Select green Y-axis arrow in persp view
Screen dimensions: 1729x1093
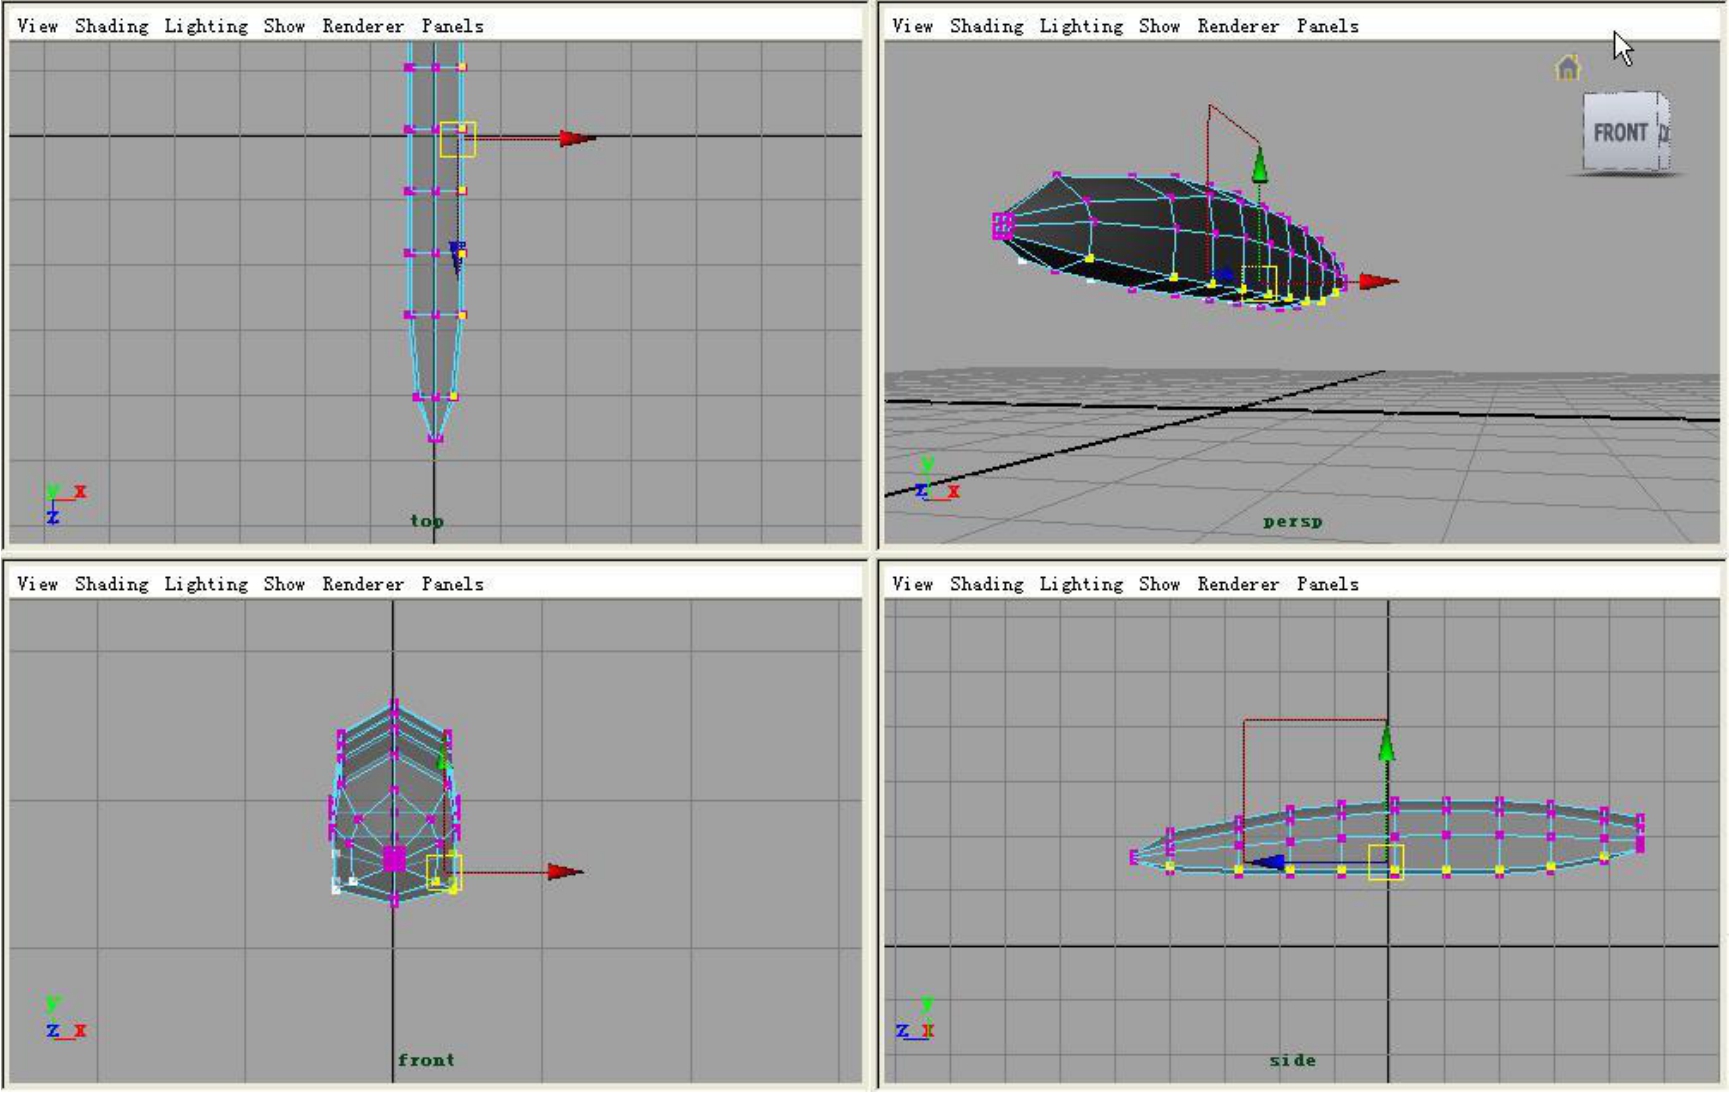point(1260,165)
